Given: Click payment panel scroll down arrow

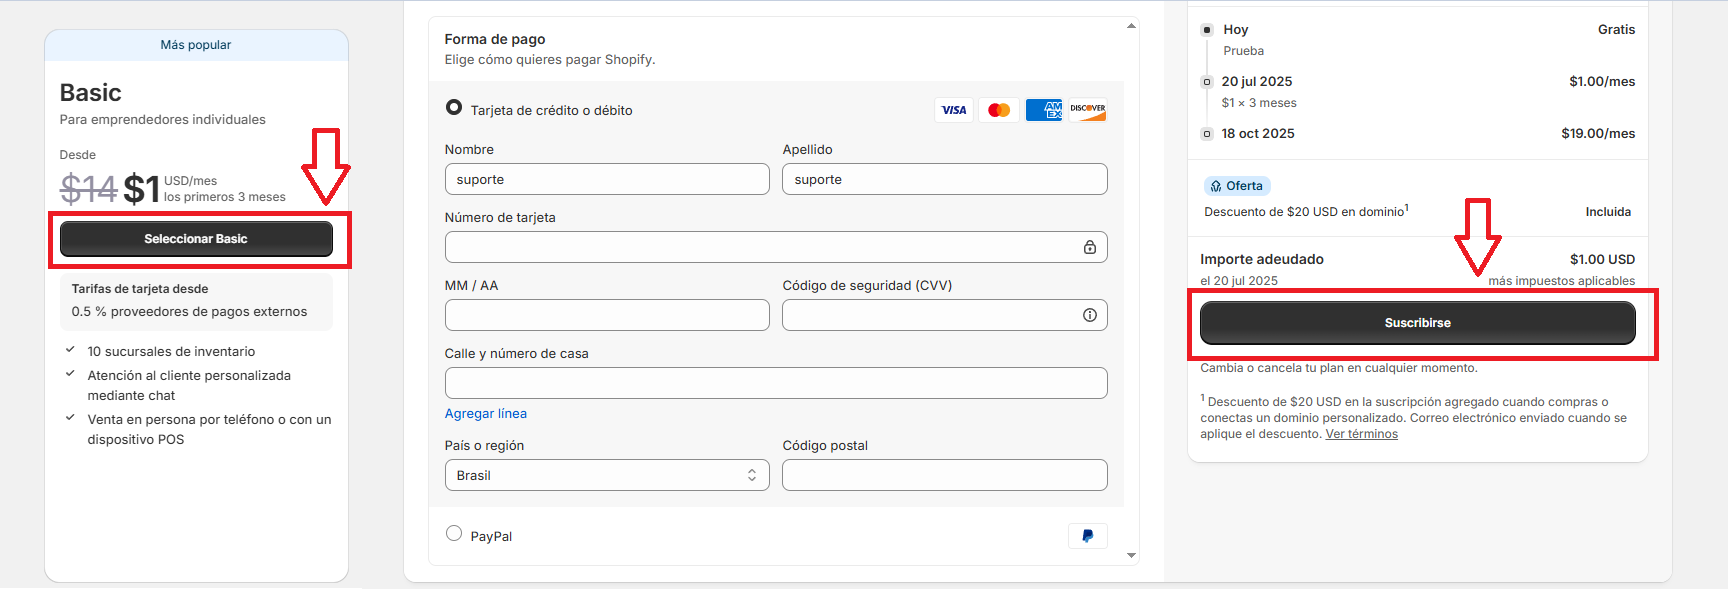Looking at the screenshot, I should [1131, 555].
